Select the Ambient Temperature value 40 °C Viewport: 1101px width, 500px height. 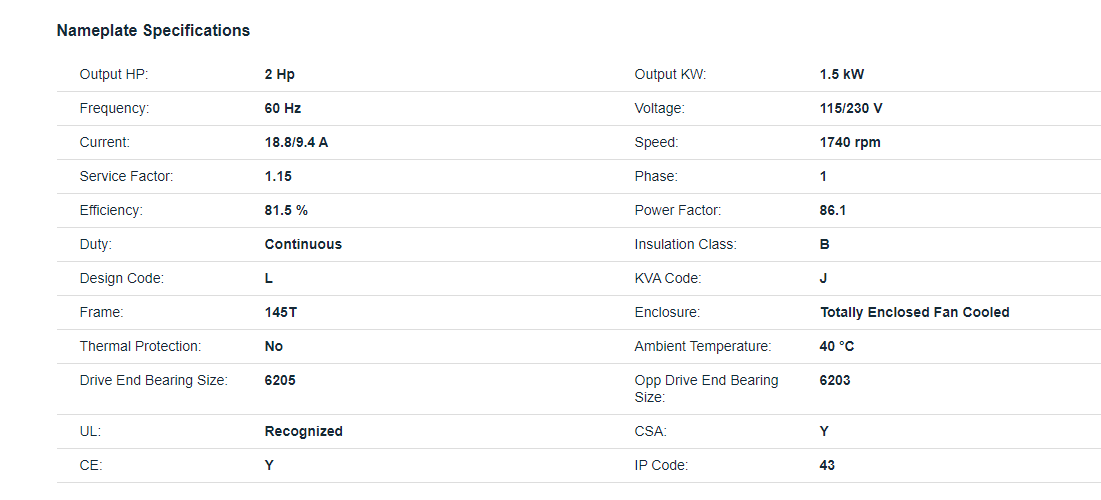(x=837, y=346)
